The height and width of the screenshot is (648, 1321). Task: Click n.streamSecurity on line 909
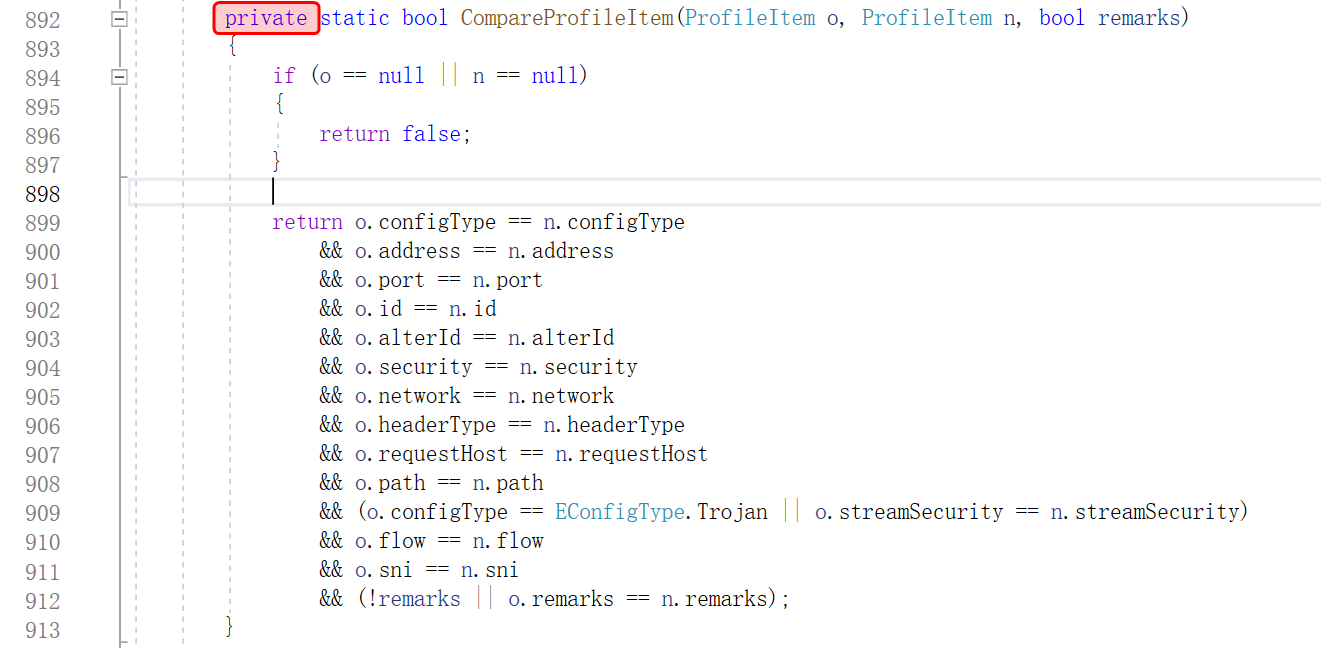pyautogui.click(x=1144, y=512)
